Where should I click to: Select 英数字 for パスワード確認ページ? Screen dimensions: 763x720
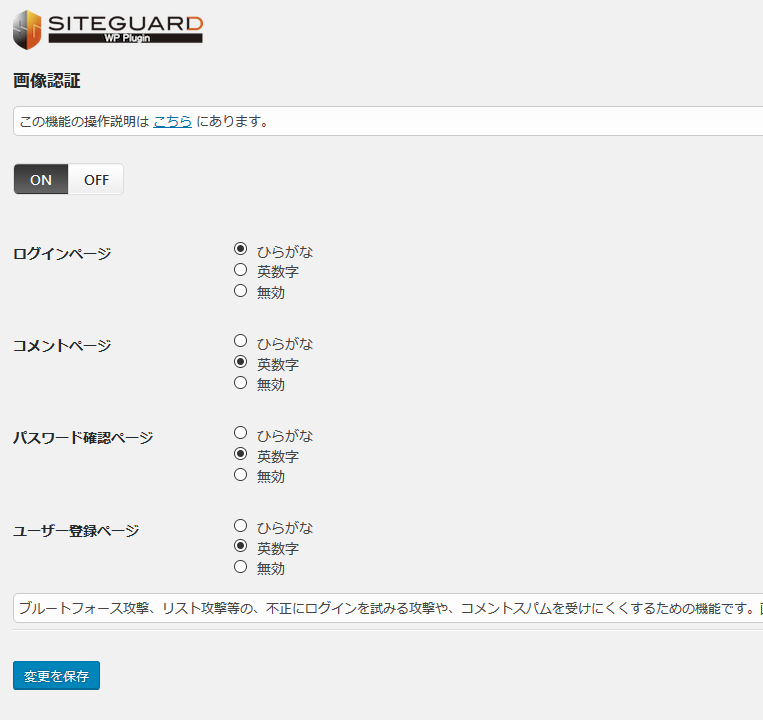tap(240, 454)
